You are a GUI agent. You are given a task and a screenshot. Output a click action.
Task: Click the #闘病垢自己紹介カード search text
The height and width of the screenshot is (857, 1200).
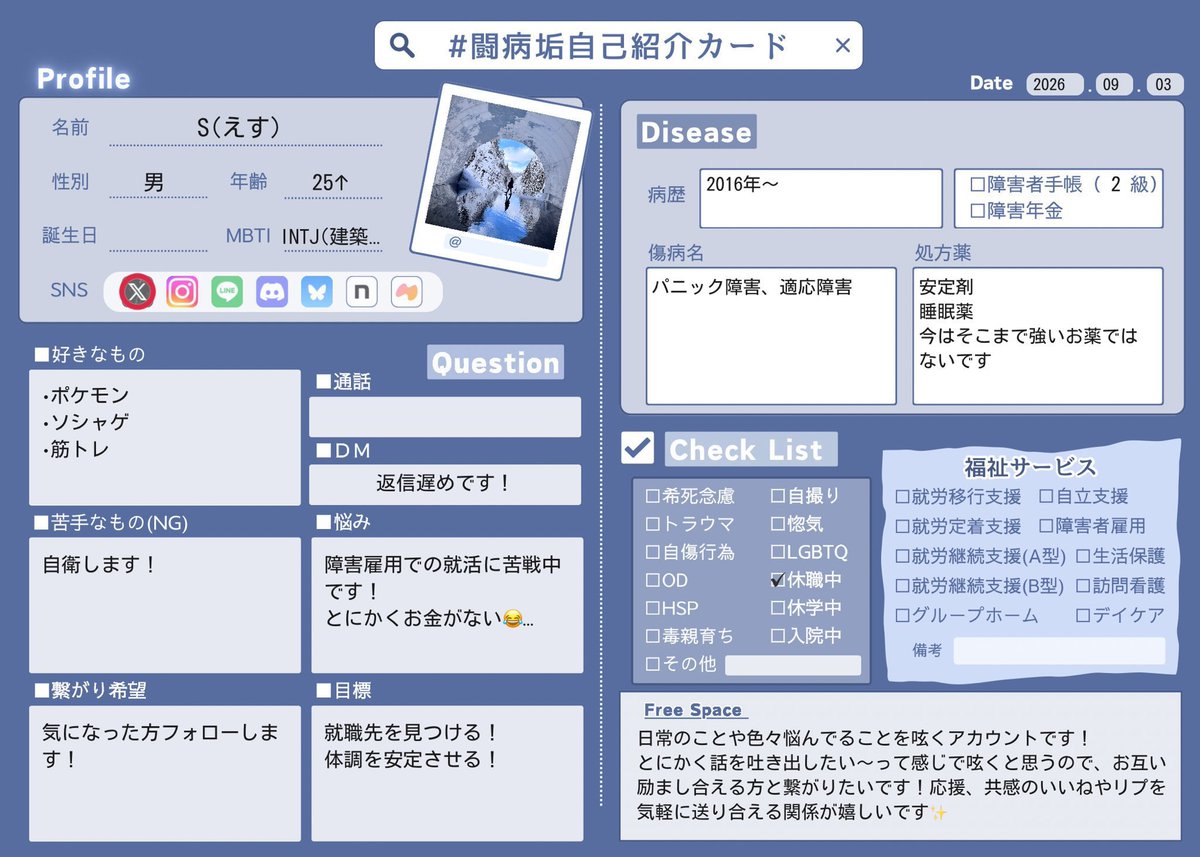(x=620, y=46)
